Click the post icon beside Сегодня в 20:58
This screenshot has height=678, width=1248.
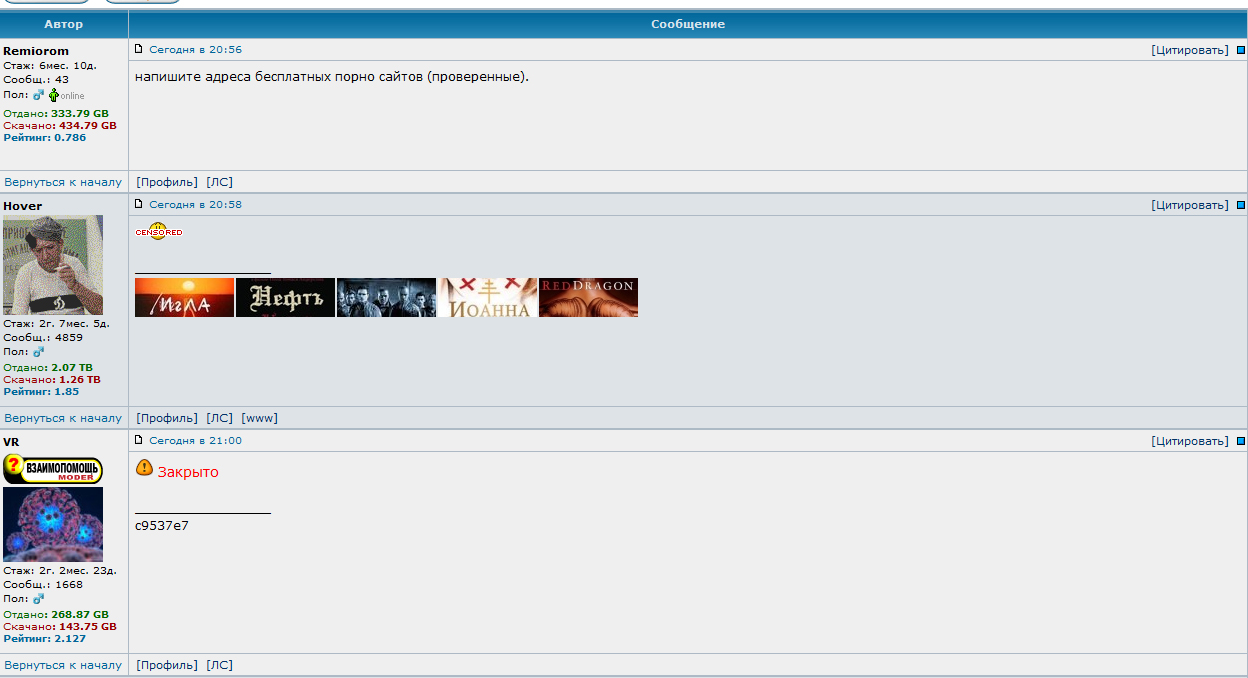click(139, 204)
